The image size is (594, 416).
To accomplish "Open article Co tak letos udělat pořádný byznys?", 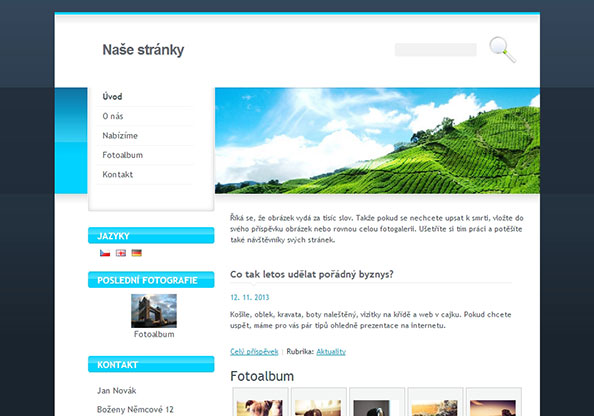I will (312, 274).
